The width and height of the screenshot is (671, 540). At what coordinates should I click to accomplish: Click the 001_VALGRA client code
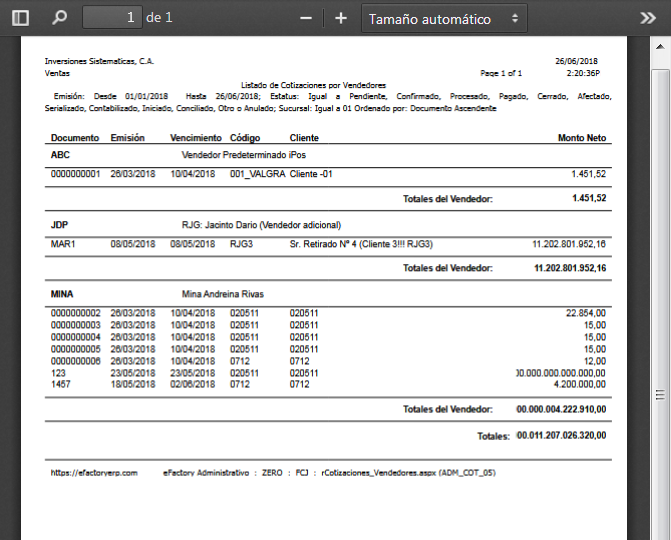click(x=257, y=174)
